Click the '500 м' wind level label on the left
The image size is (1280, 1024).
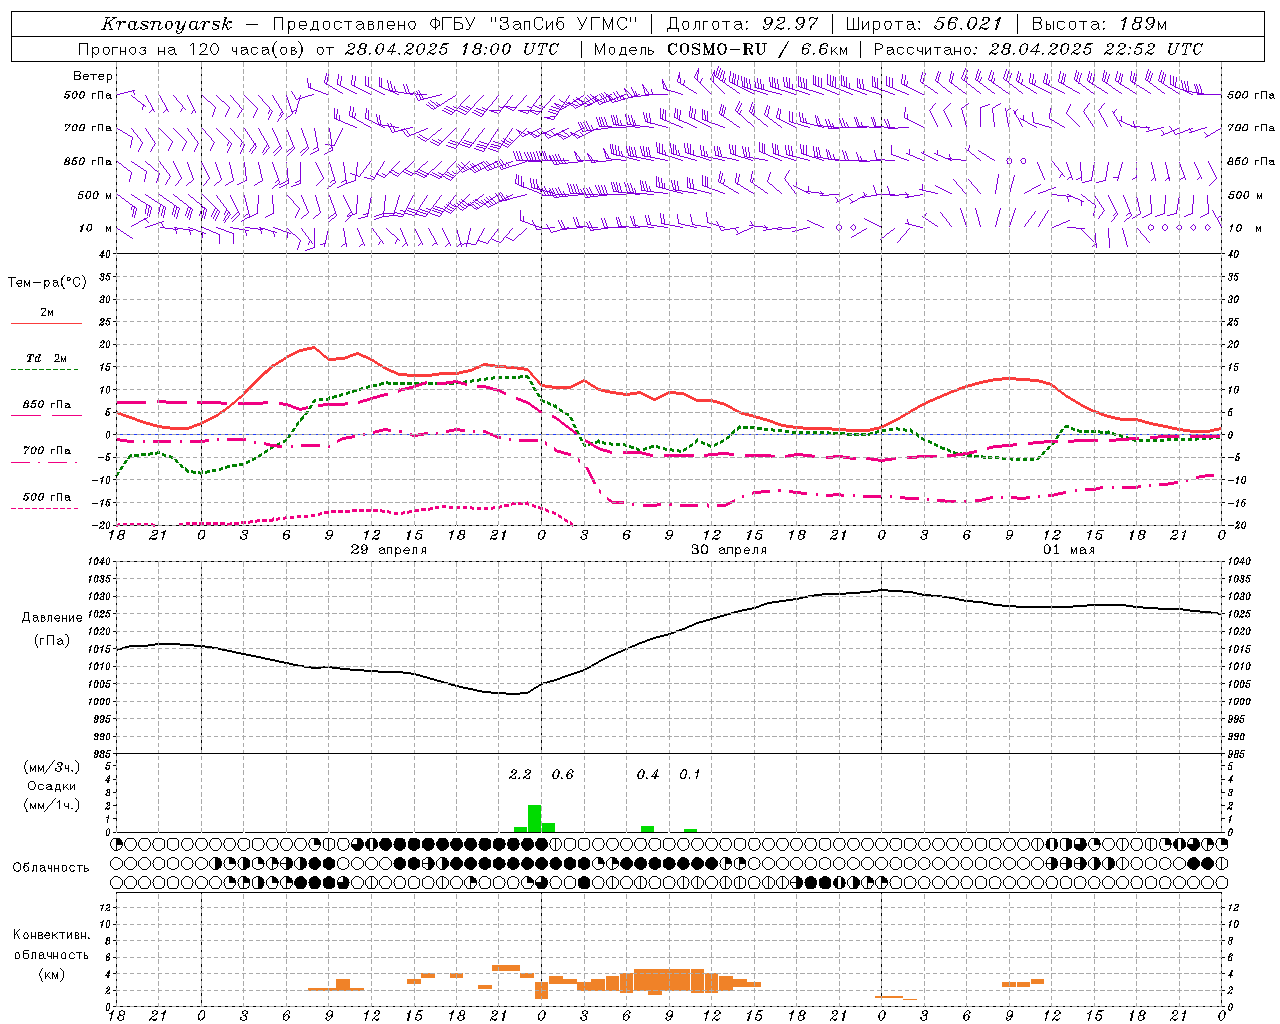coord(96,196)
